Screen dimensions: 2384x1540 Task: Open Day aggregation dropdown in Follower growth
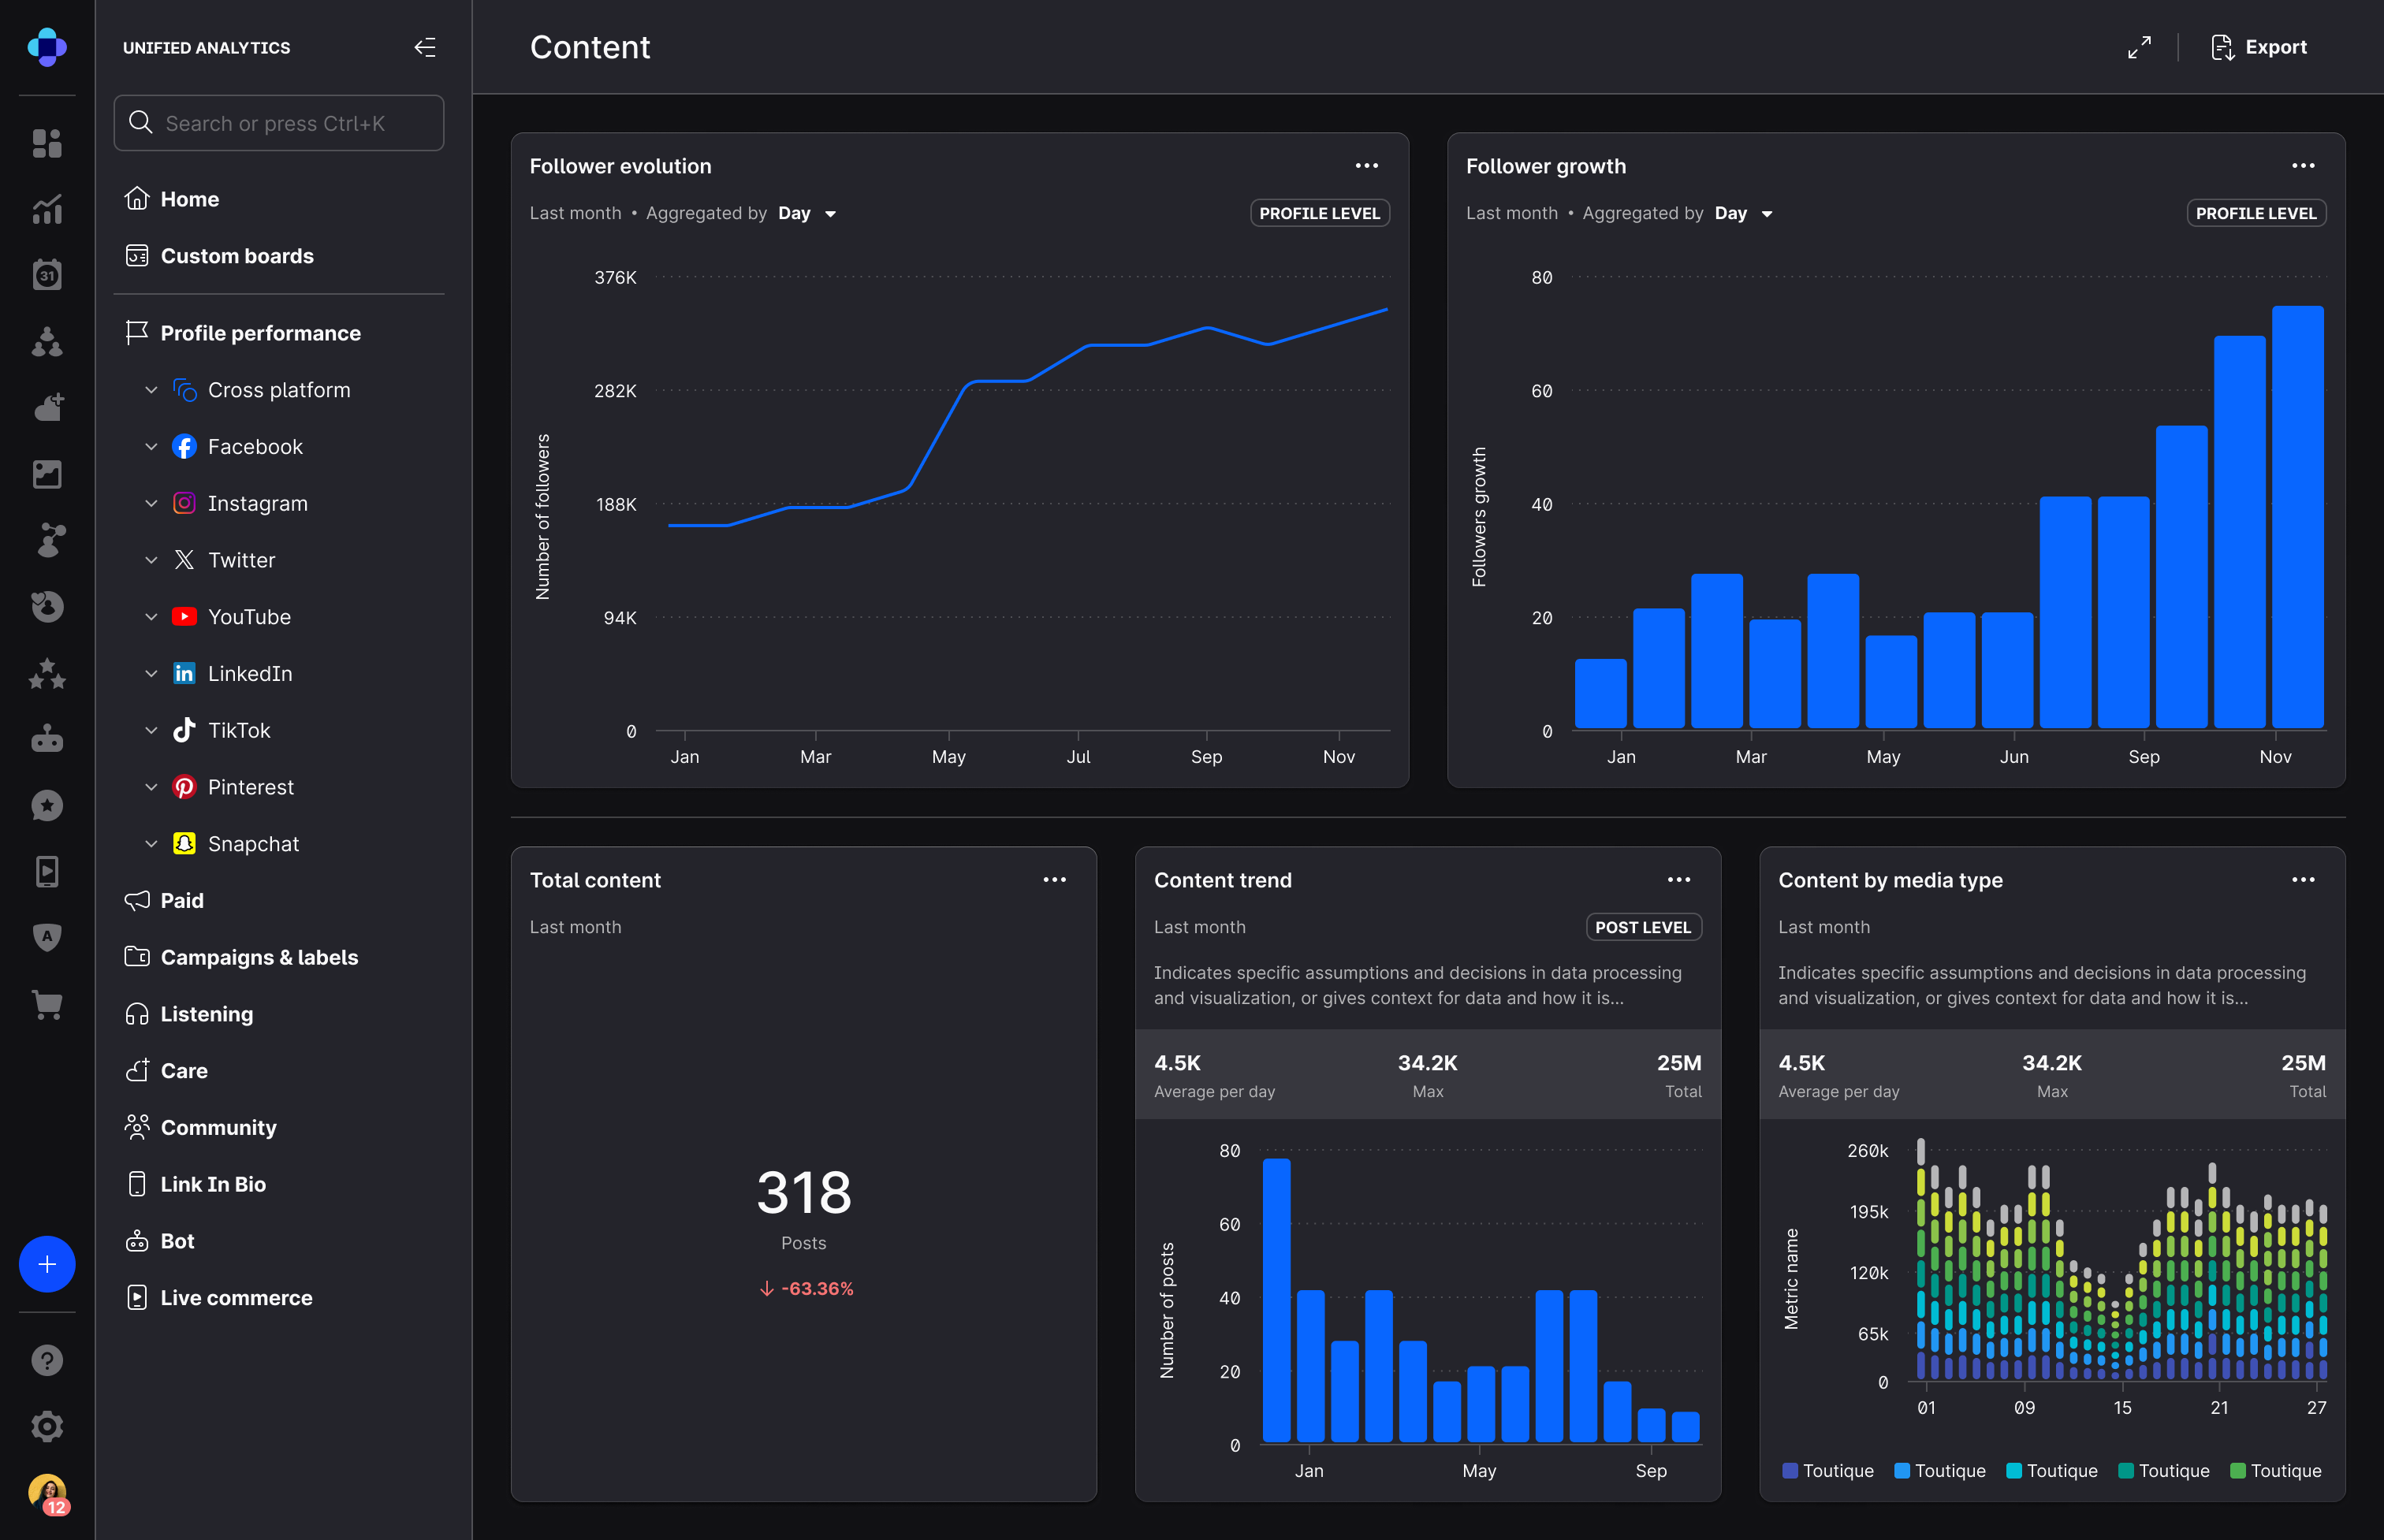pos(1743,213)
